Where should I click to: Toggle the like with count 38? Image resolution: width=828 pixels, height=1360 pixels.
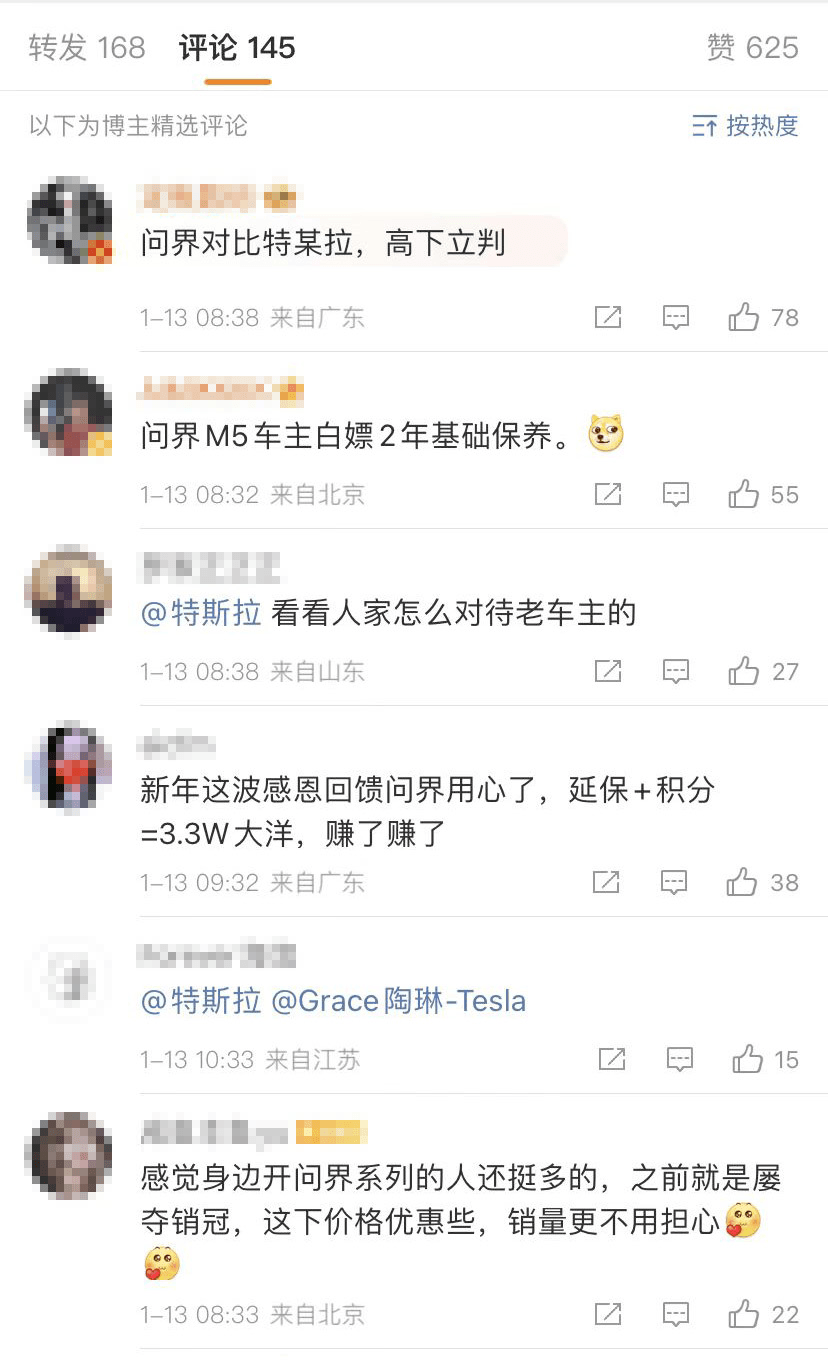pyautogui.click(x=744, y=882)
